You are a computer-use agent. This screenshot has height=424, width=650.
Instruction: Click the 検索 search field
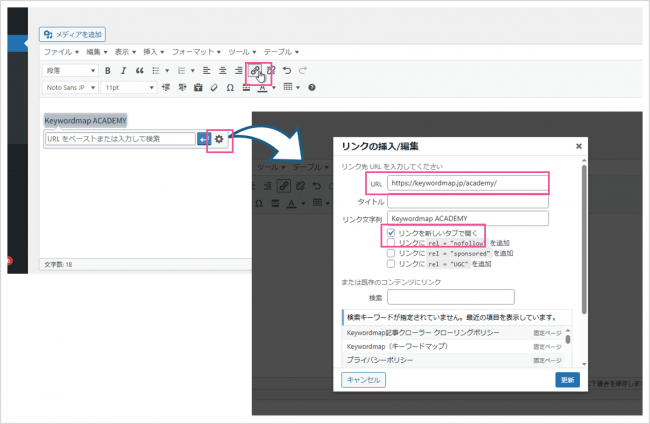451,297
